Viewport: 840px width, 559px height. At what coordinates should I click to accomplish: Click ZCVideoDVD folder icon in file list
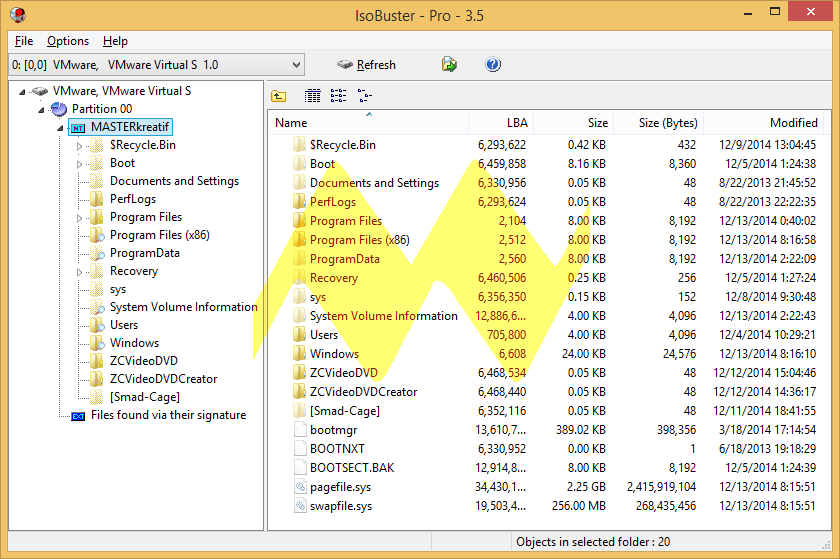[299, 372]
